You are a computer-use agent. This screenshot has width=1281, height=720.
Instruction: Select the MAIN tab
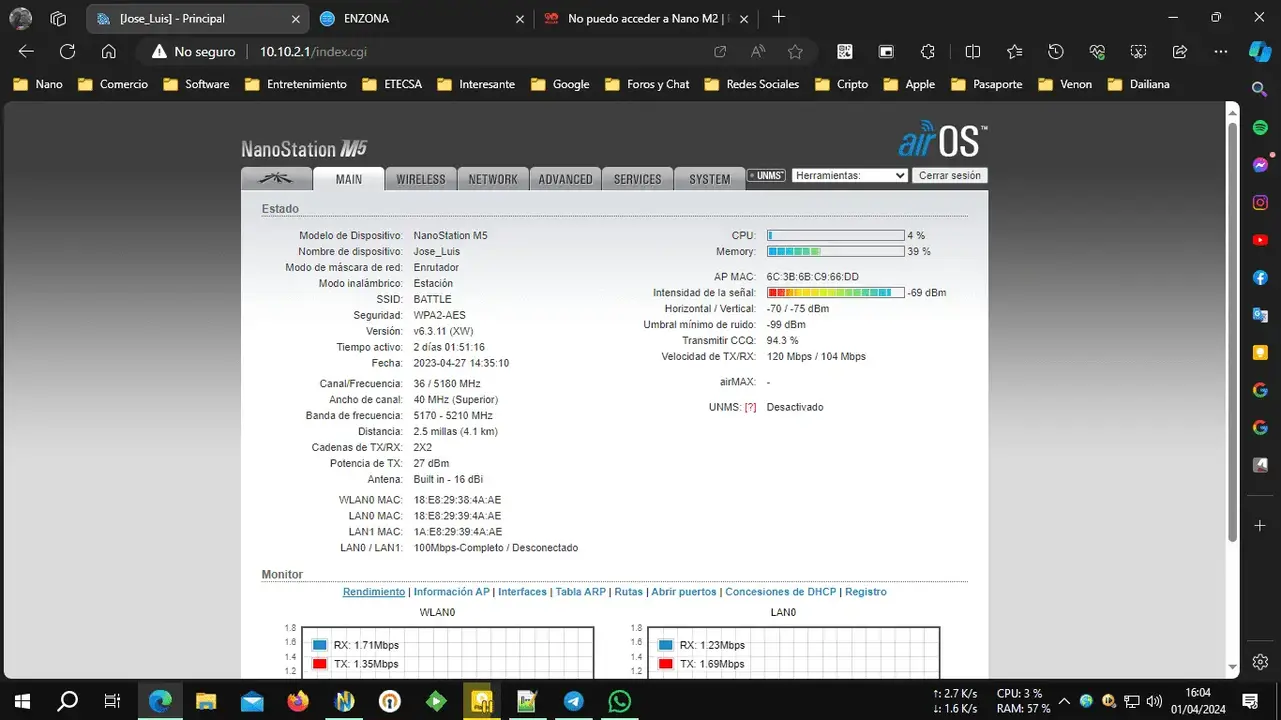[348, 179]
